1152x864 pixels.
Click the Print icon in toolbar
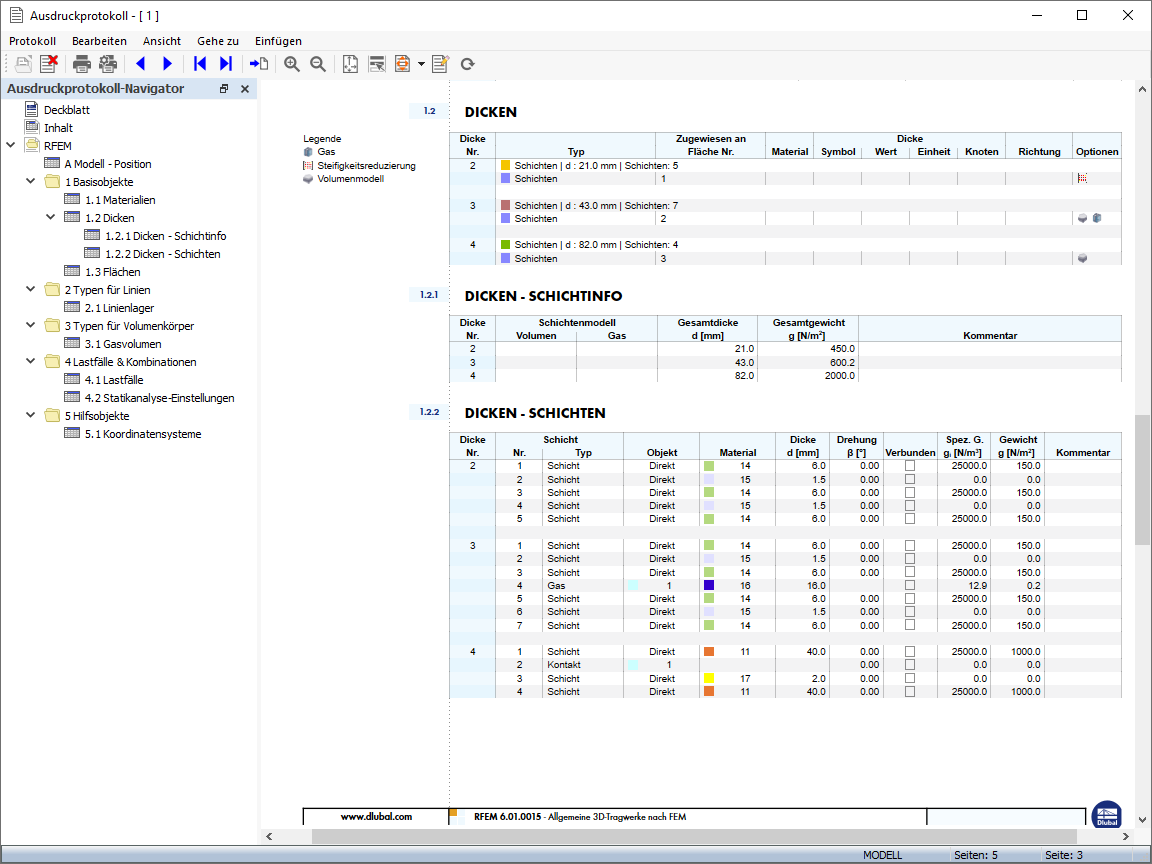82,64
